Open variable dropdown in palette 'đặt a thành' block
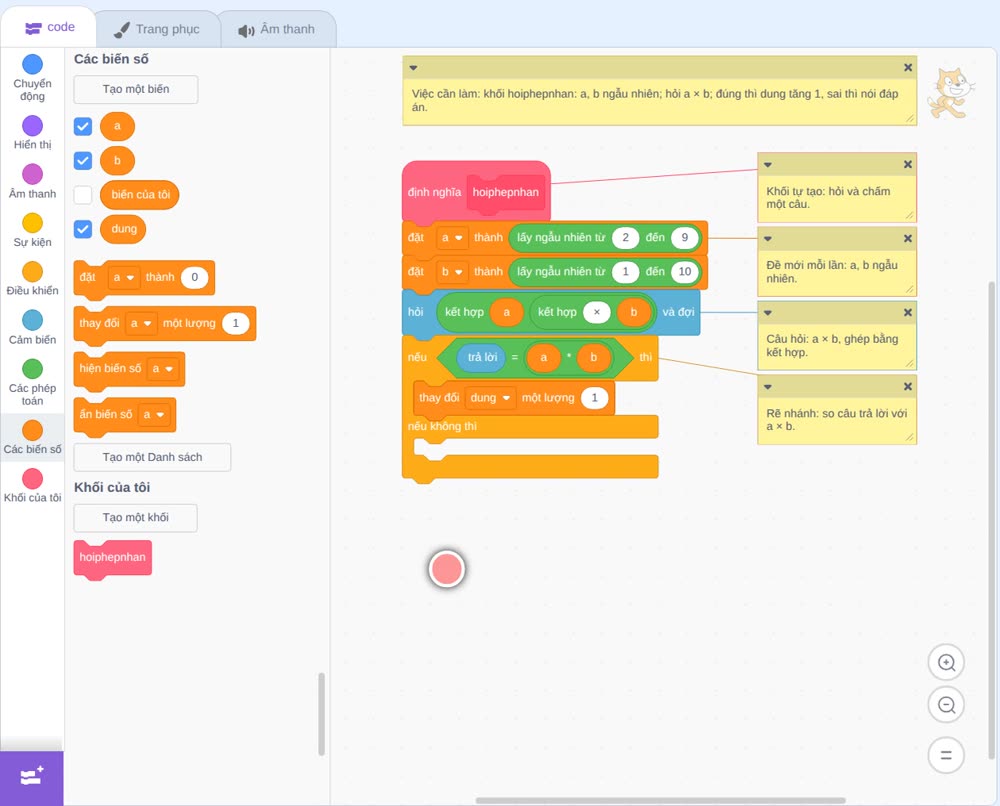Viewport: 1000px width, 806px height. 124,277
